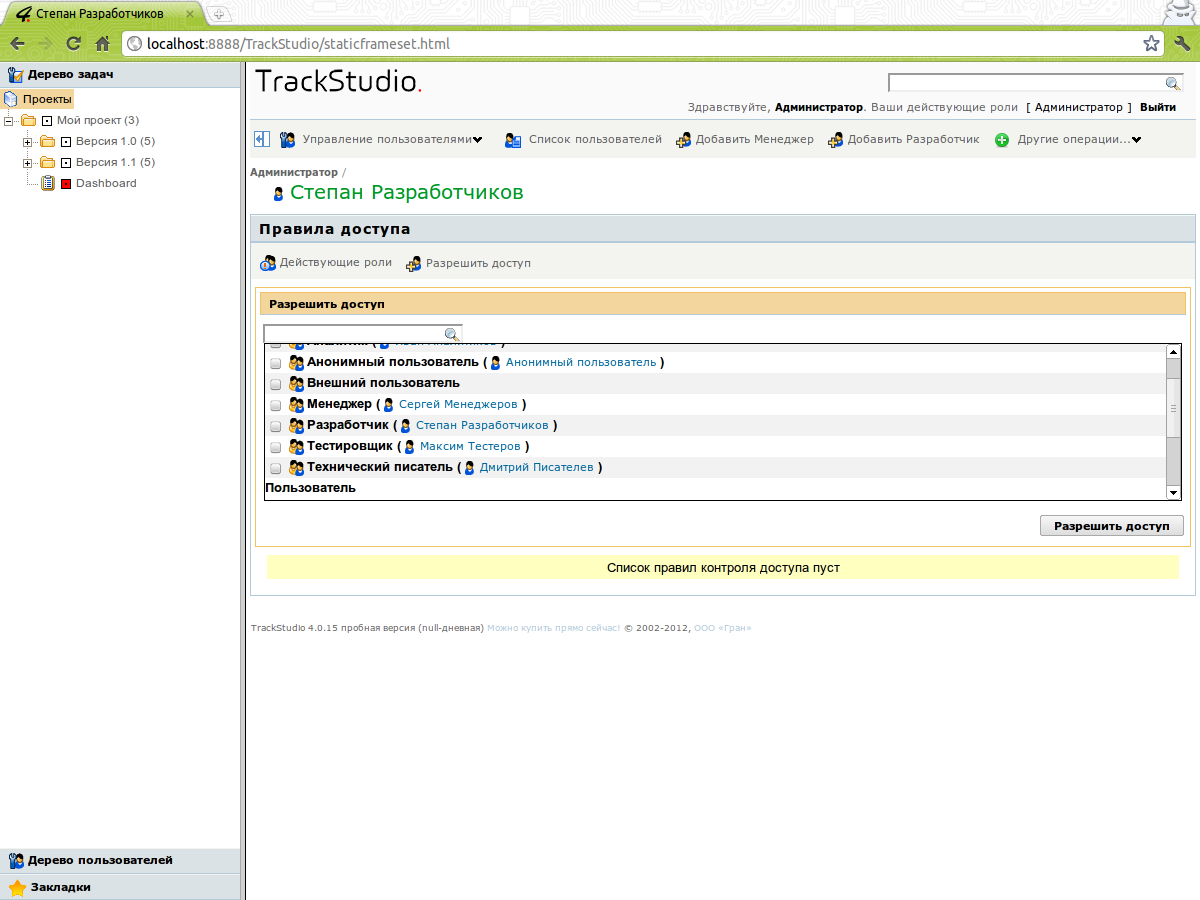
Task: Open the blue Степан Разработчиков link in the role list
Action: [482, 425]
